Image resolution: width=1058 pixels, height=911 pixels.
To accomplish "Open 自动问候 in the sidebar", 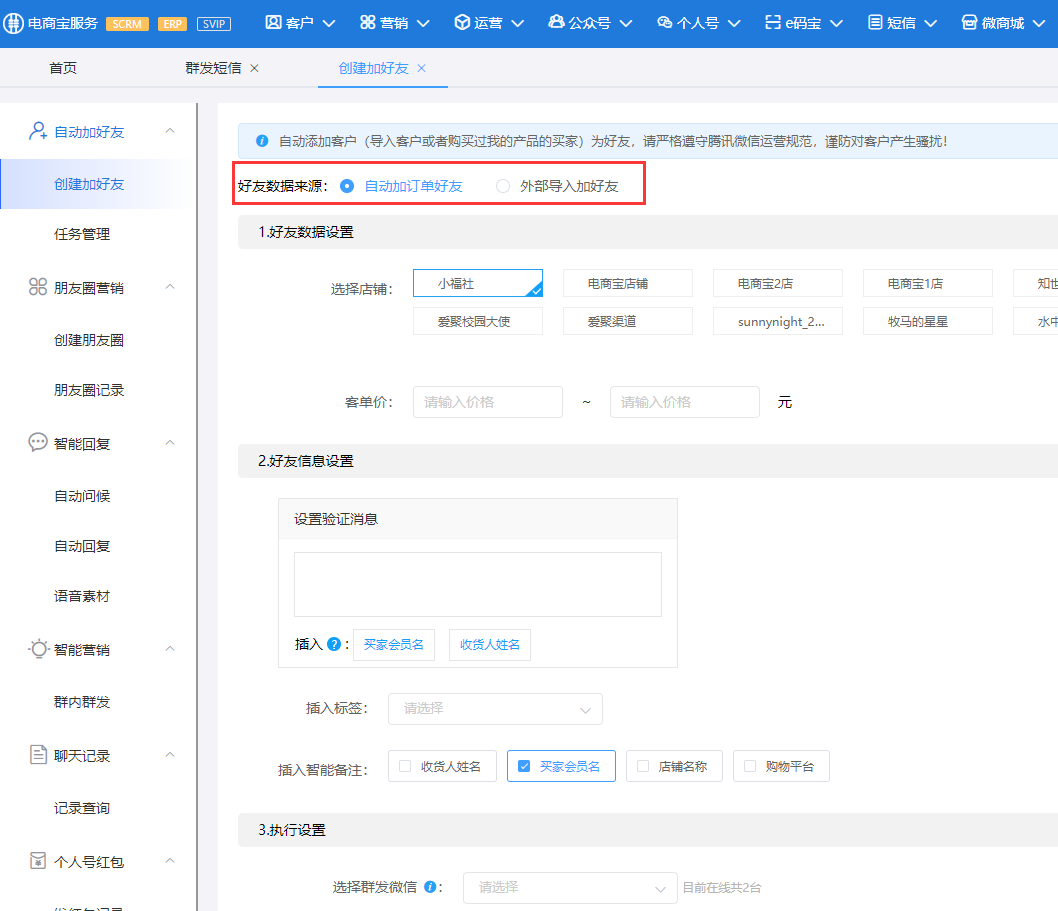I will tap(82, 496).
